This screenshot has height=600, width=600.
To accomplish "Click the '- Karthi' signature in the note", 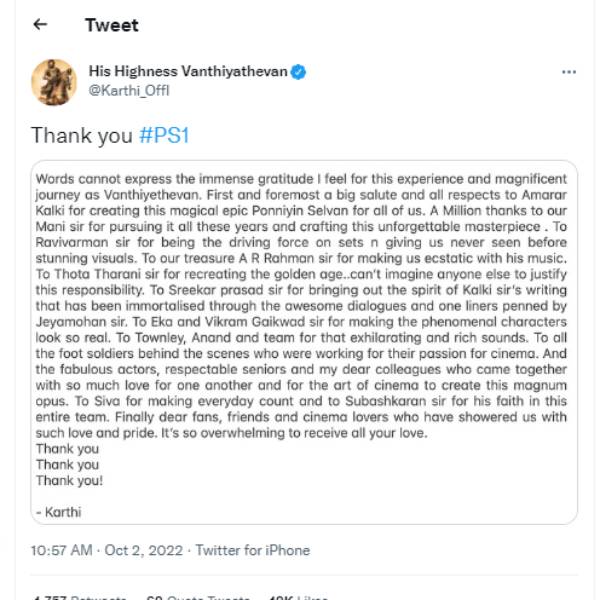I will click(x=58, y=511).
